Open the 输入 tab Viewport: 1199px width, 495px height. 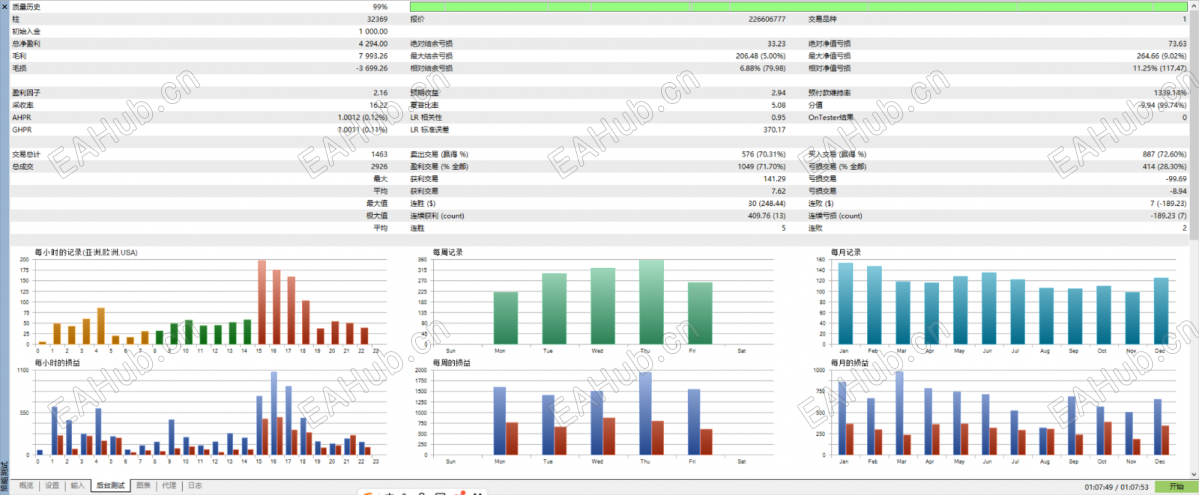coord(78,485)
